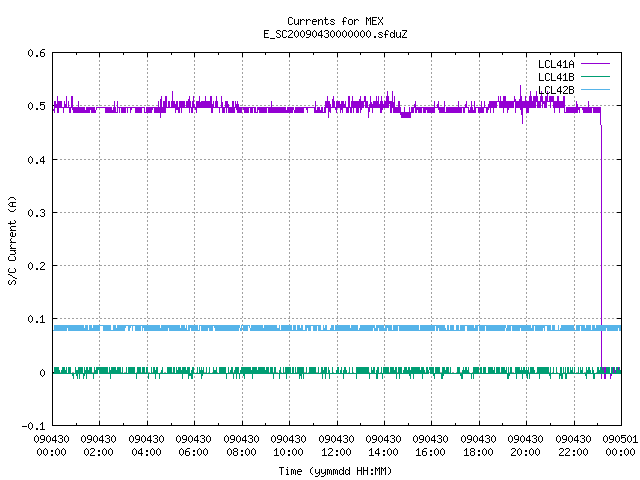Click the -0.1 y-axis tick label

click(33, 426)
